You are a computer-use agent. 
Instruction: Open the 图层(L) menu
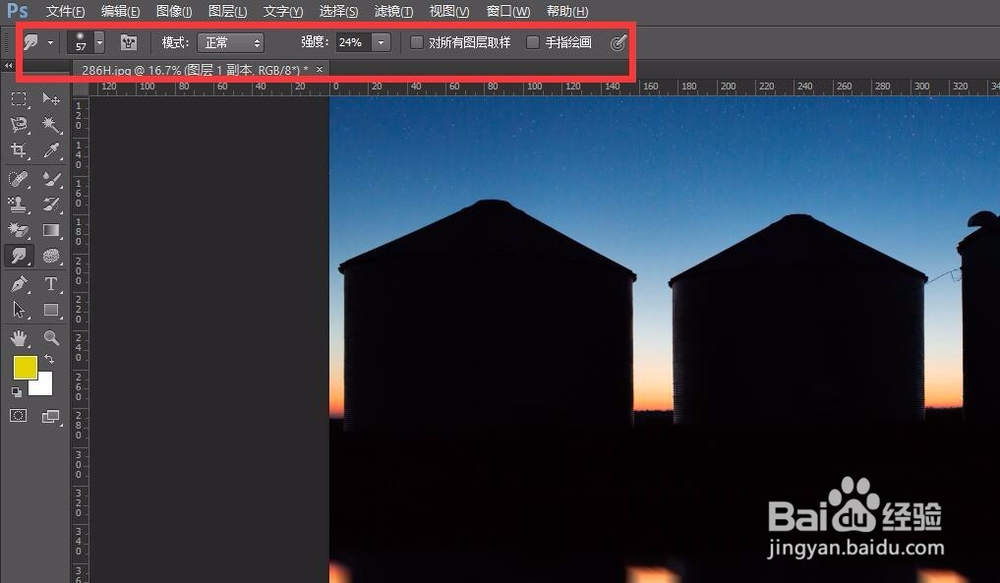click(228, 11)
